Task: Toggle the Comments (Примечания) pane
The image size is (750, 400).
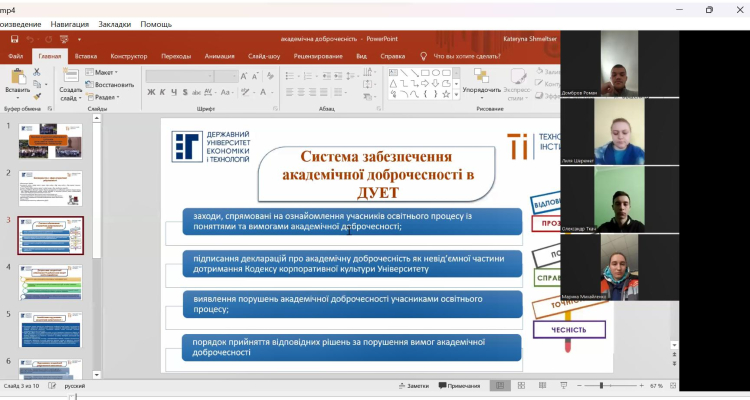Action: tap(459, 385)
